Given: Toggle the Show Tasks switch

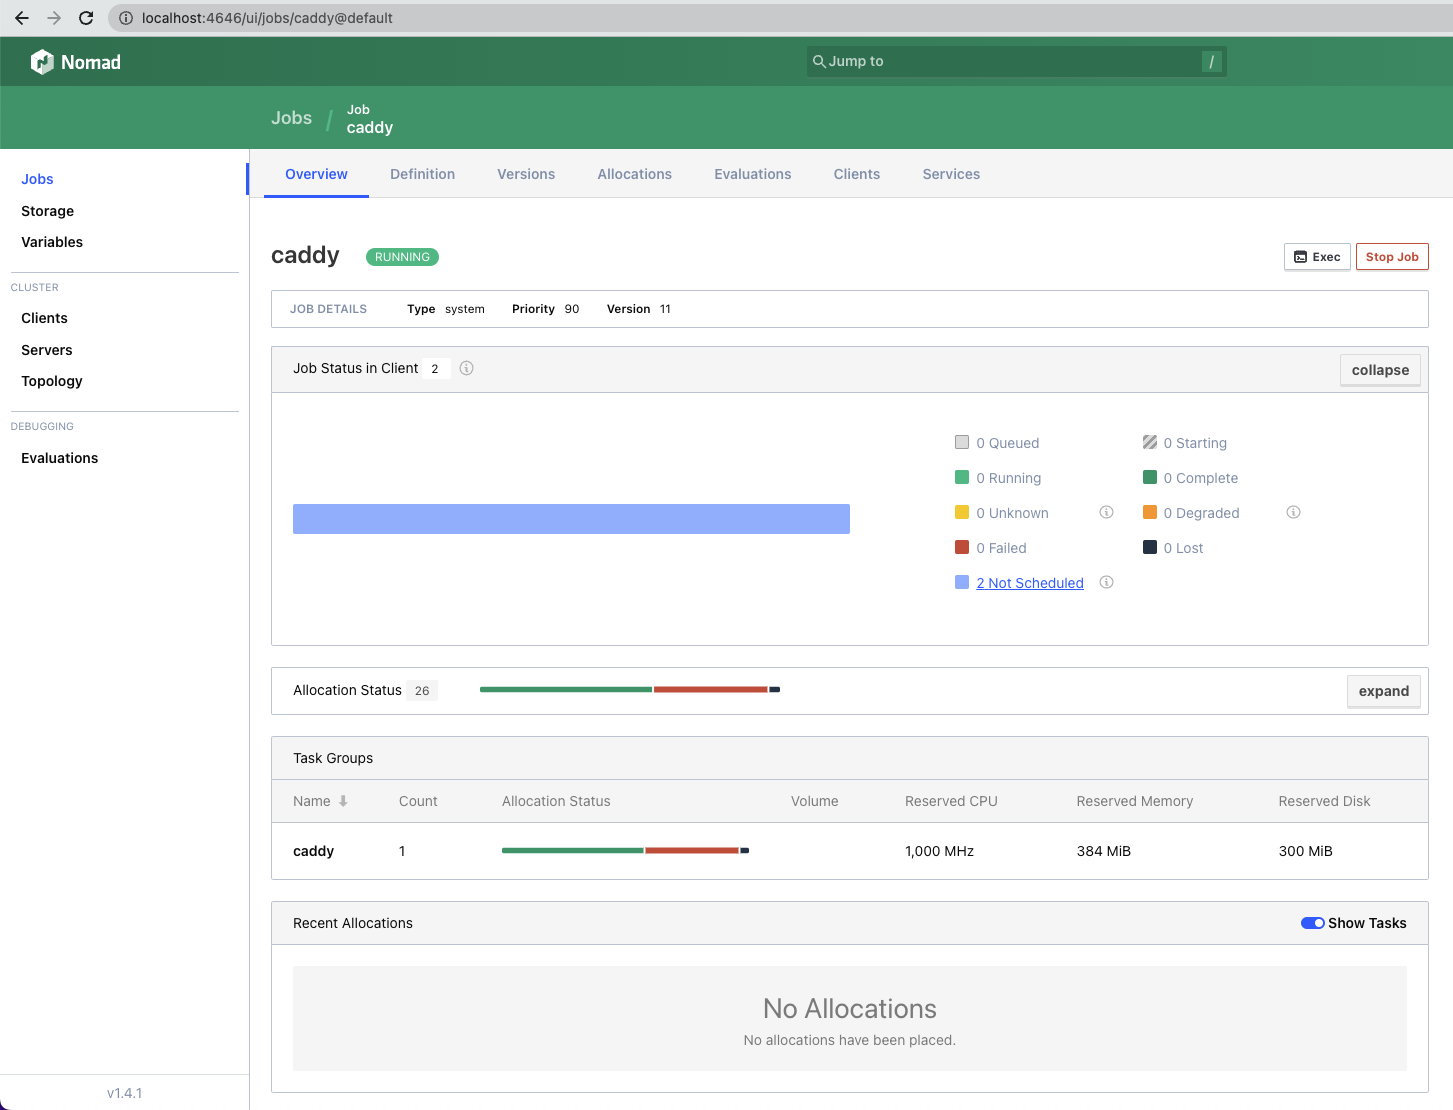Looking at the screenshot, I should pyautogui.click(x=1312, y=923).
